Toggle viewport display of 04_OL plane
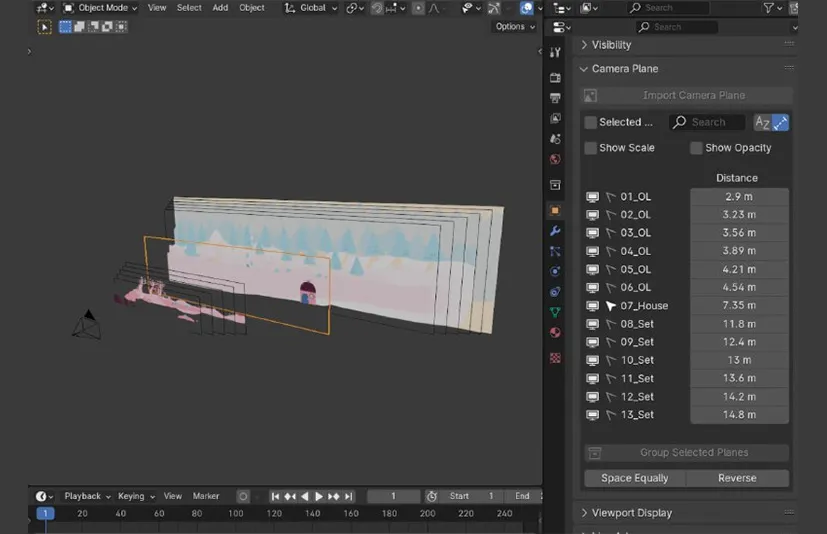Screen dimensions: 827x534 pyautogui.click(x=593, y=251)
